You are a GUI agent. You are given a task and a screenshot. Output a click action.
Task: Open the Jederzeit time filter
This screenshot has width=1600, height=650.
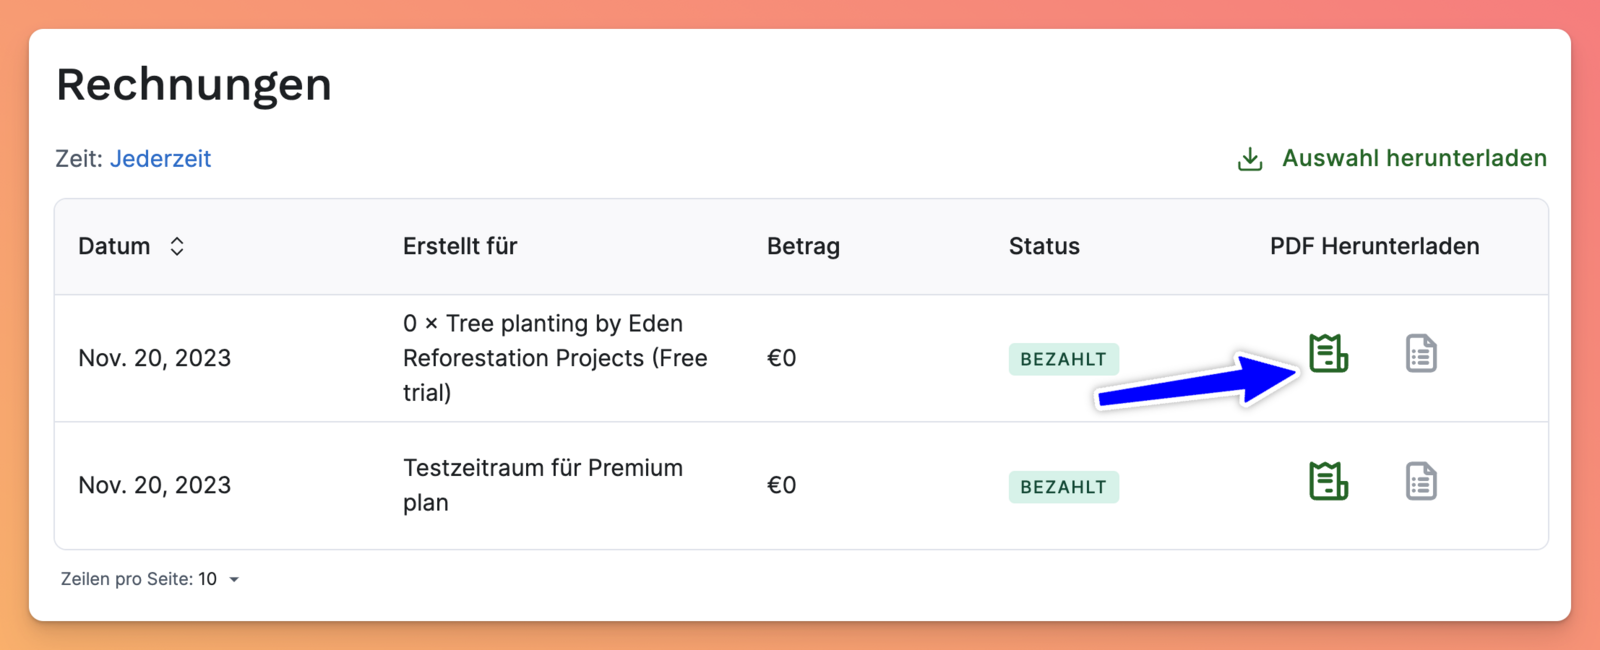point(160,159)
